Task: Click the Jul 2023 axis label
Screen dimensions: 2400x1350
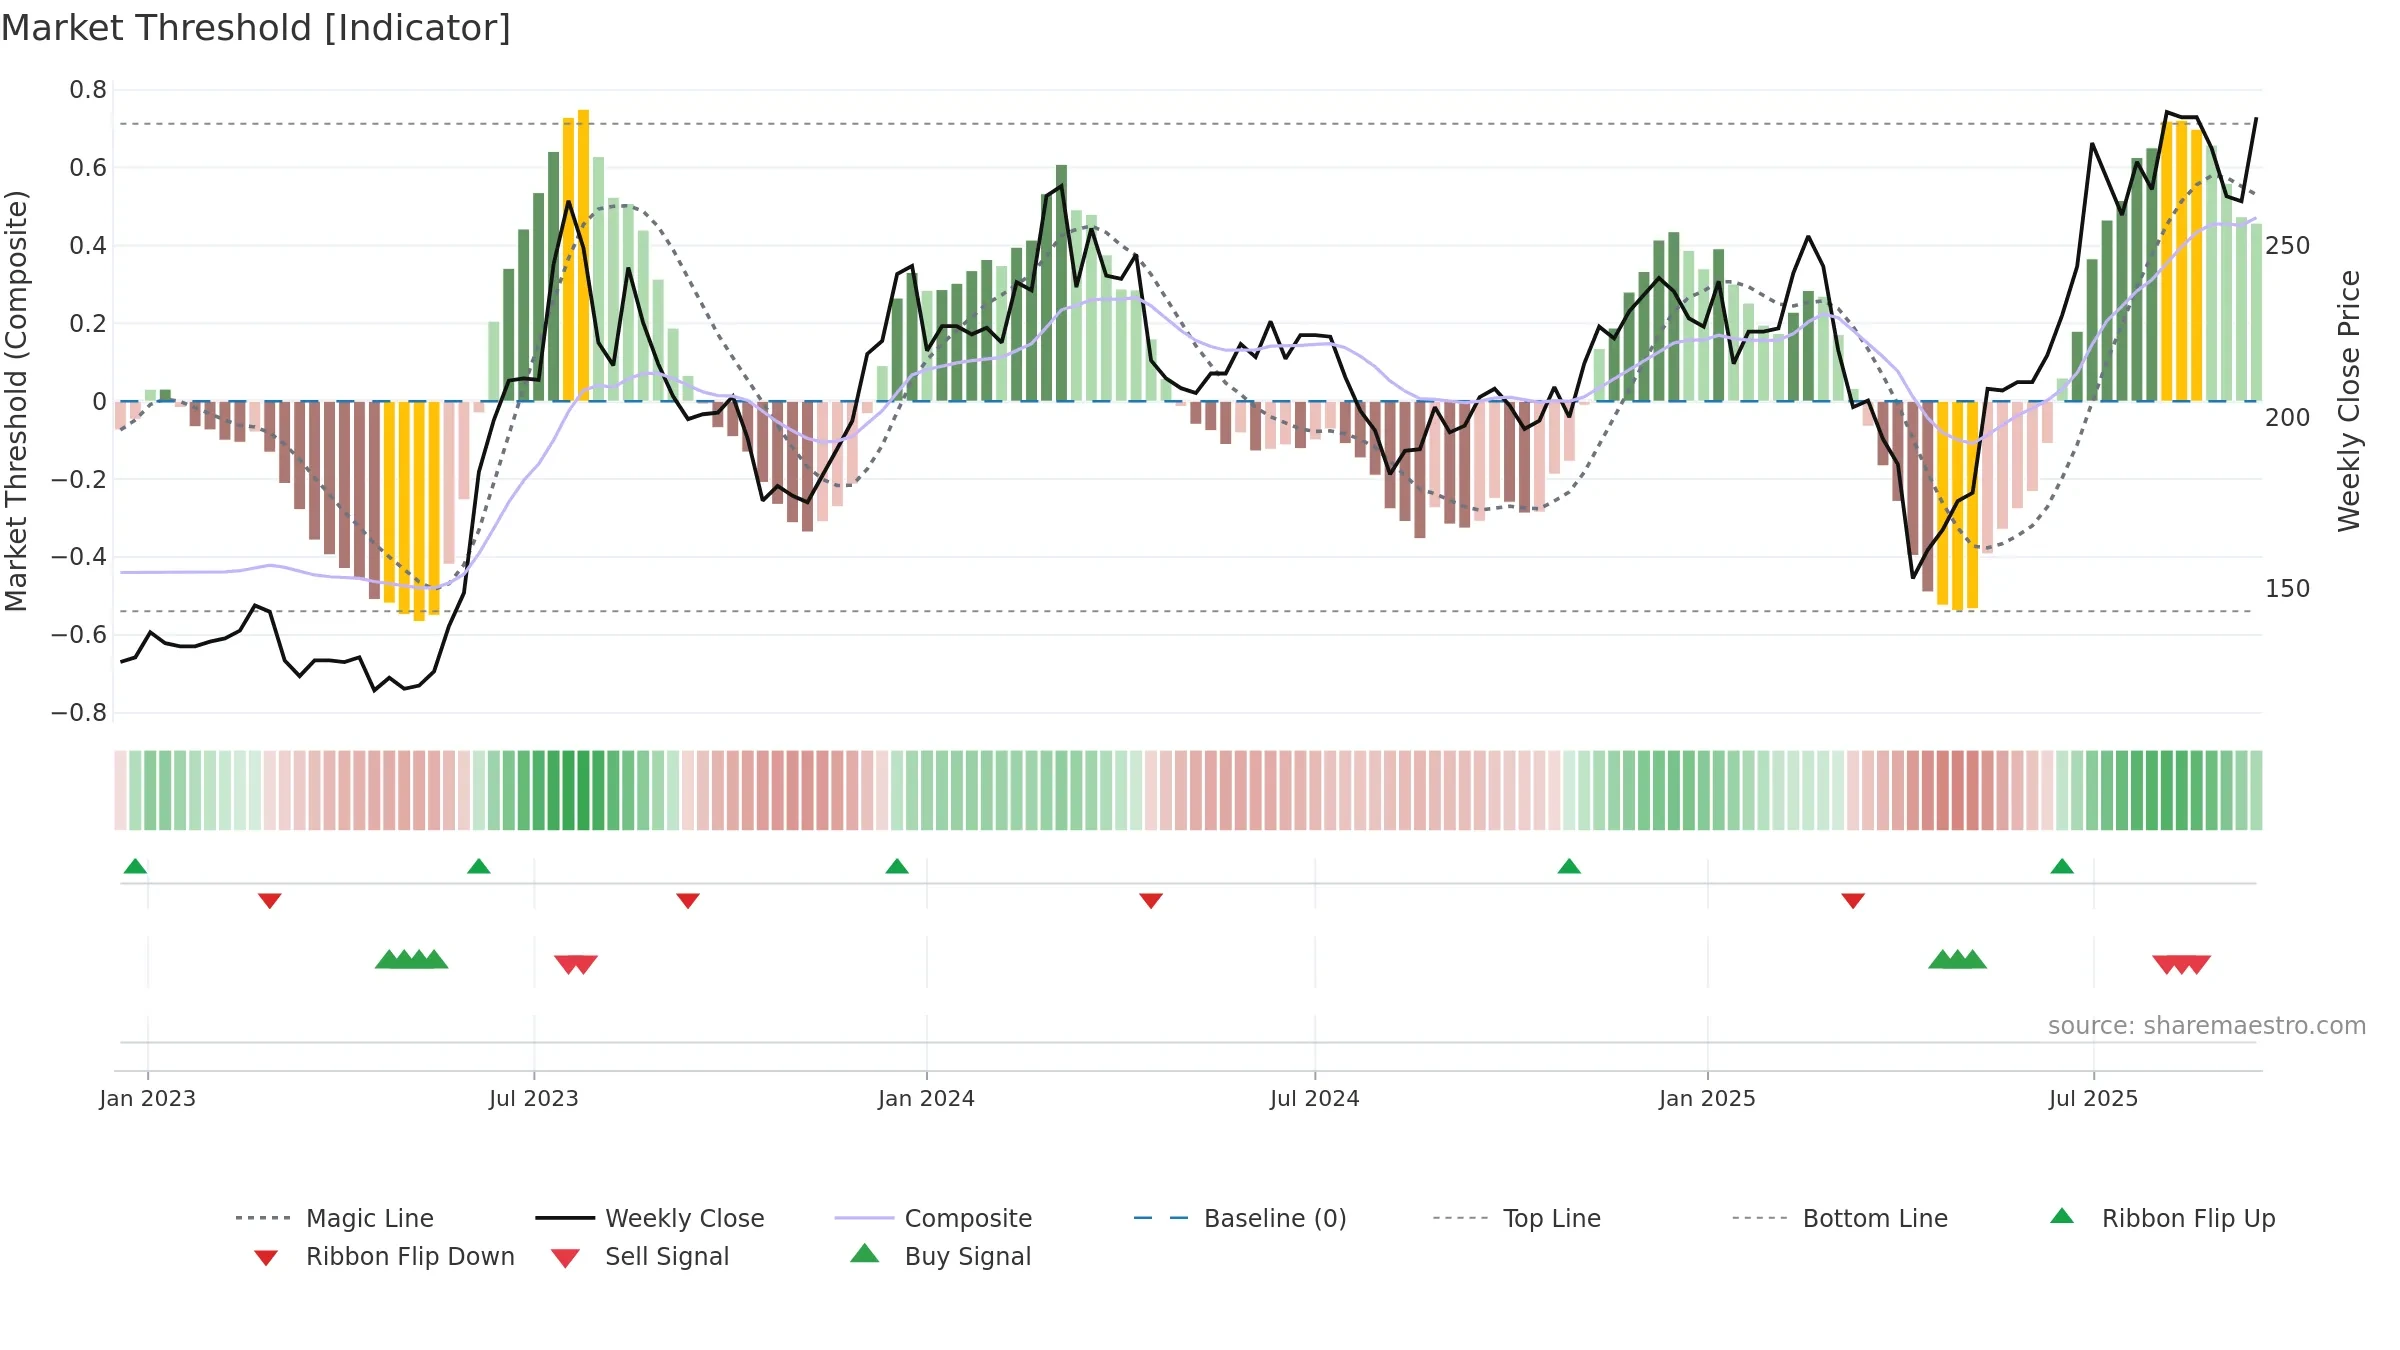Action: click(534, 1098)
